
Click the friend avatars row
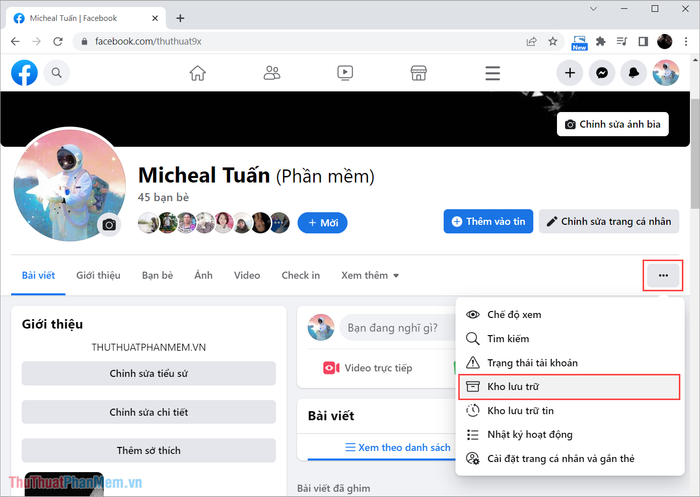point(214,222)
